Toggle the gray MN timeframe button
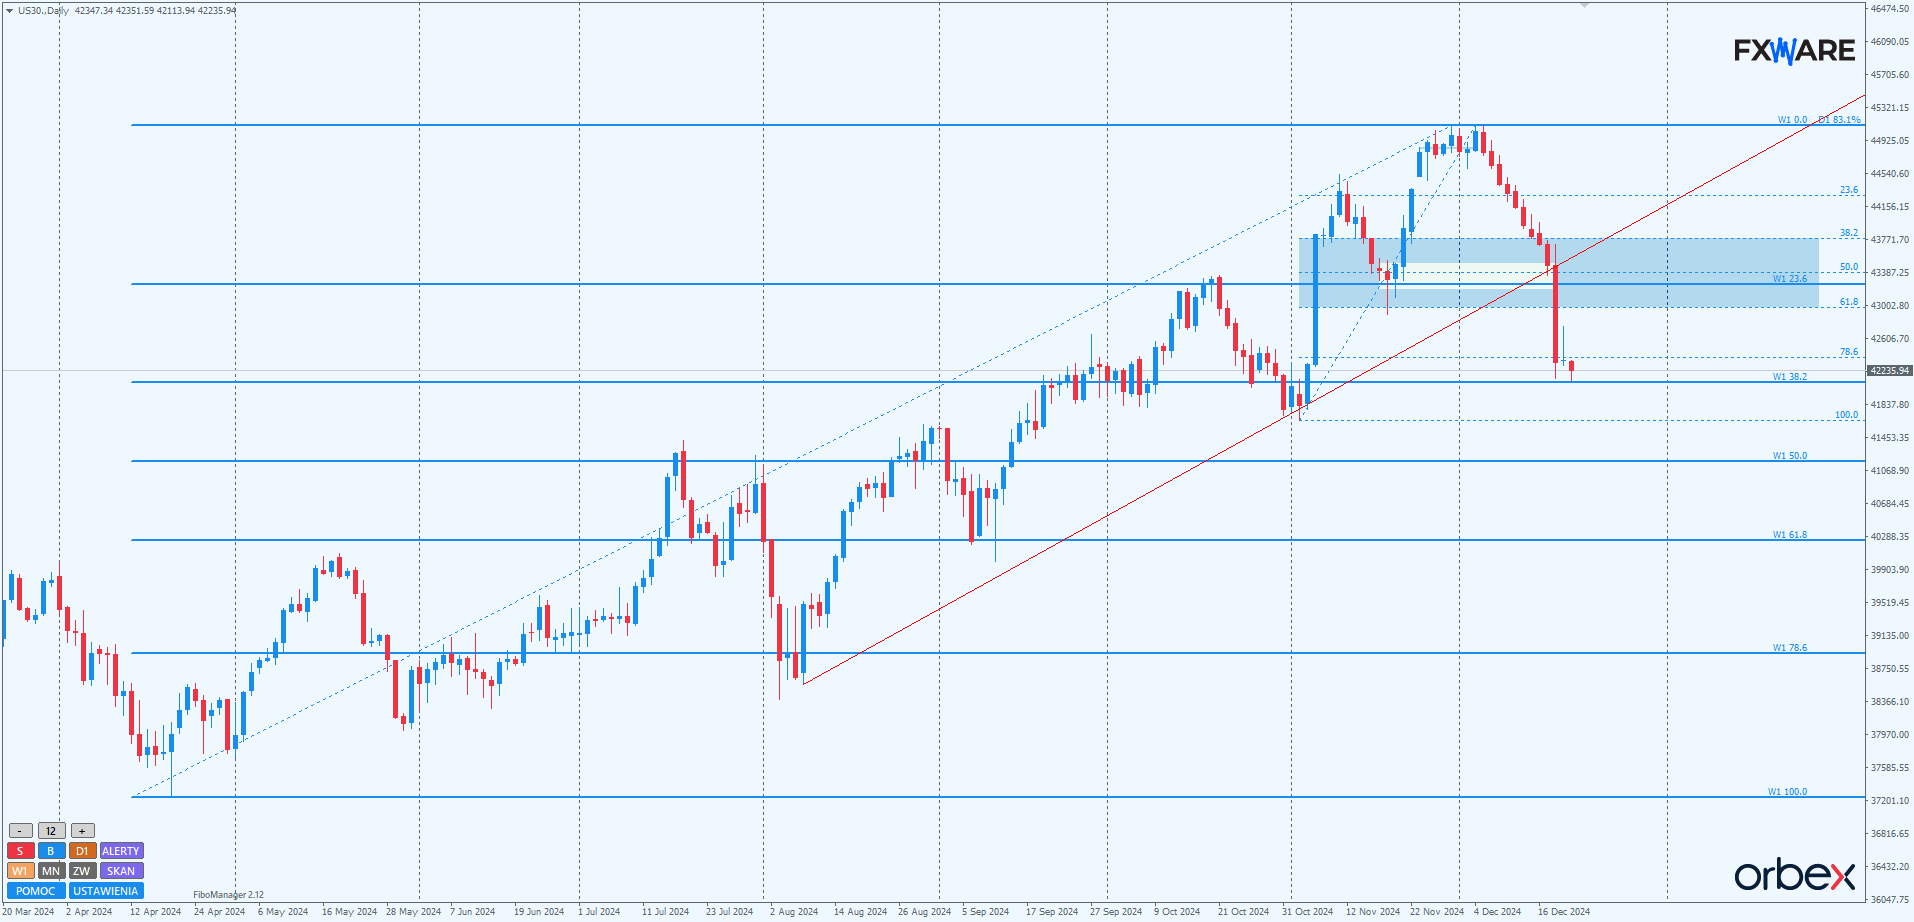The width and height of the screenshot is (1914, 922). (x=51, y=871)
